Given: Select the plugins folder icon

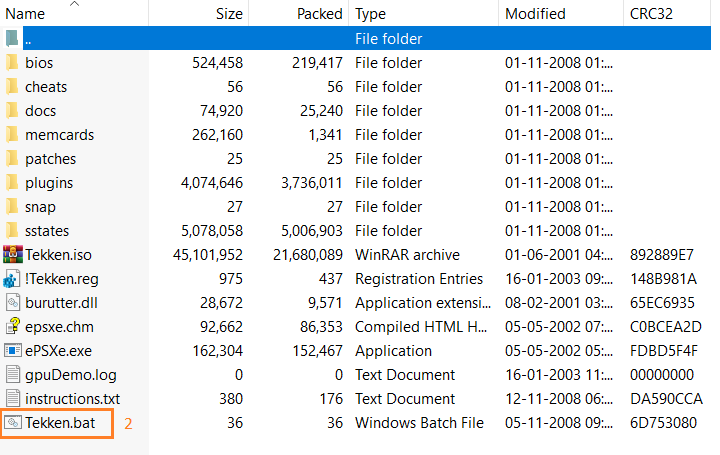Looking at the screenshot, I should click(x=12, y=183).
